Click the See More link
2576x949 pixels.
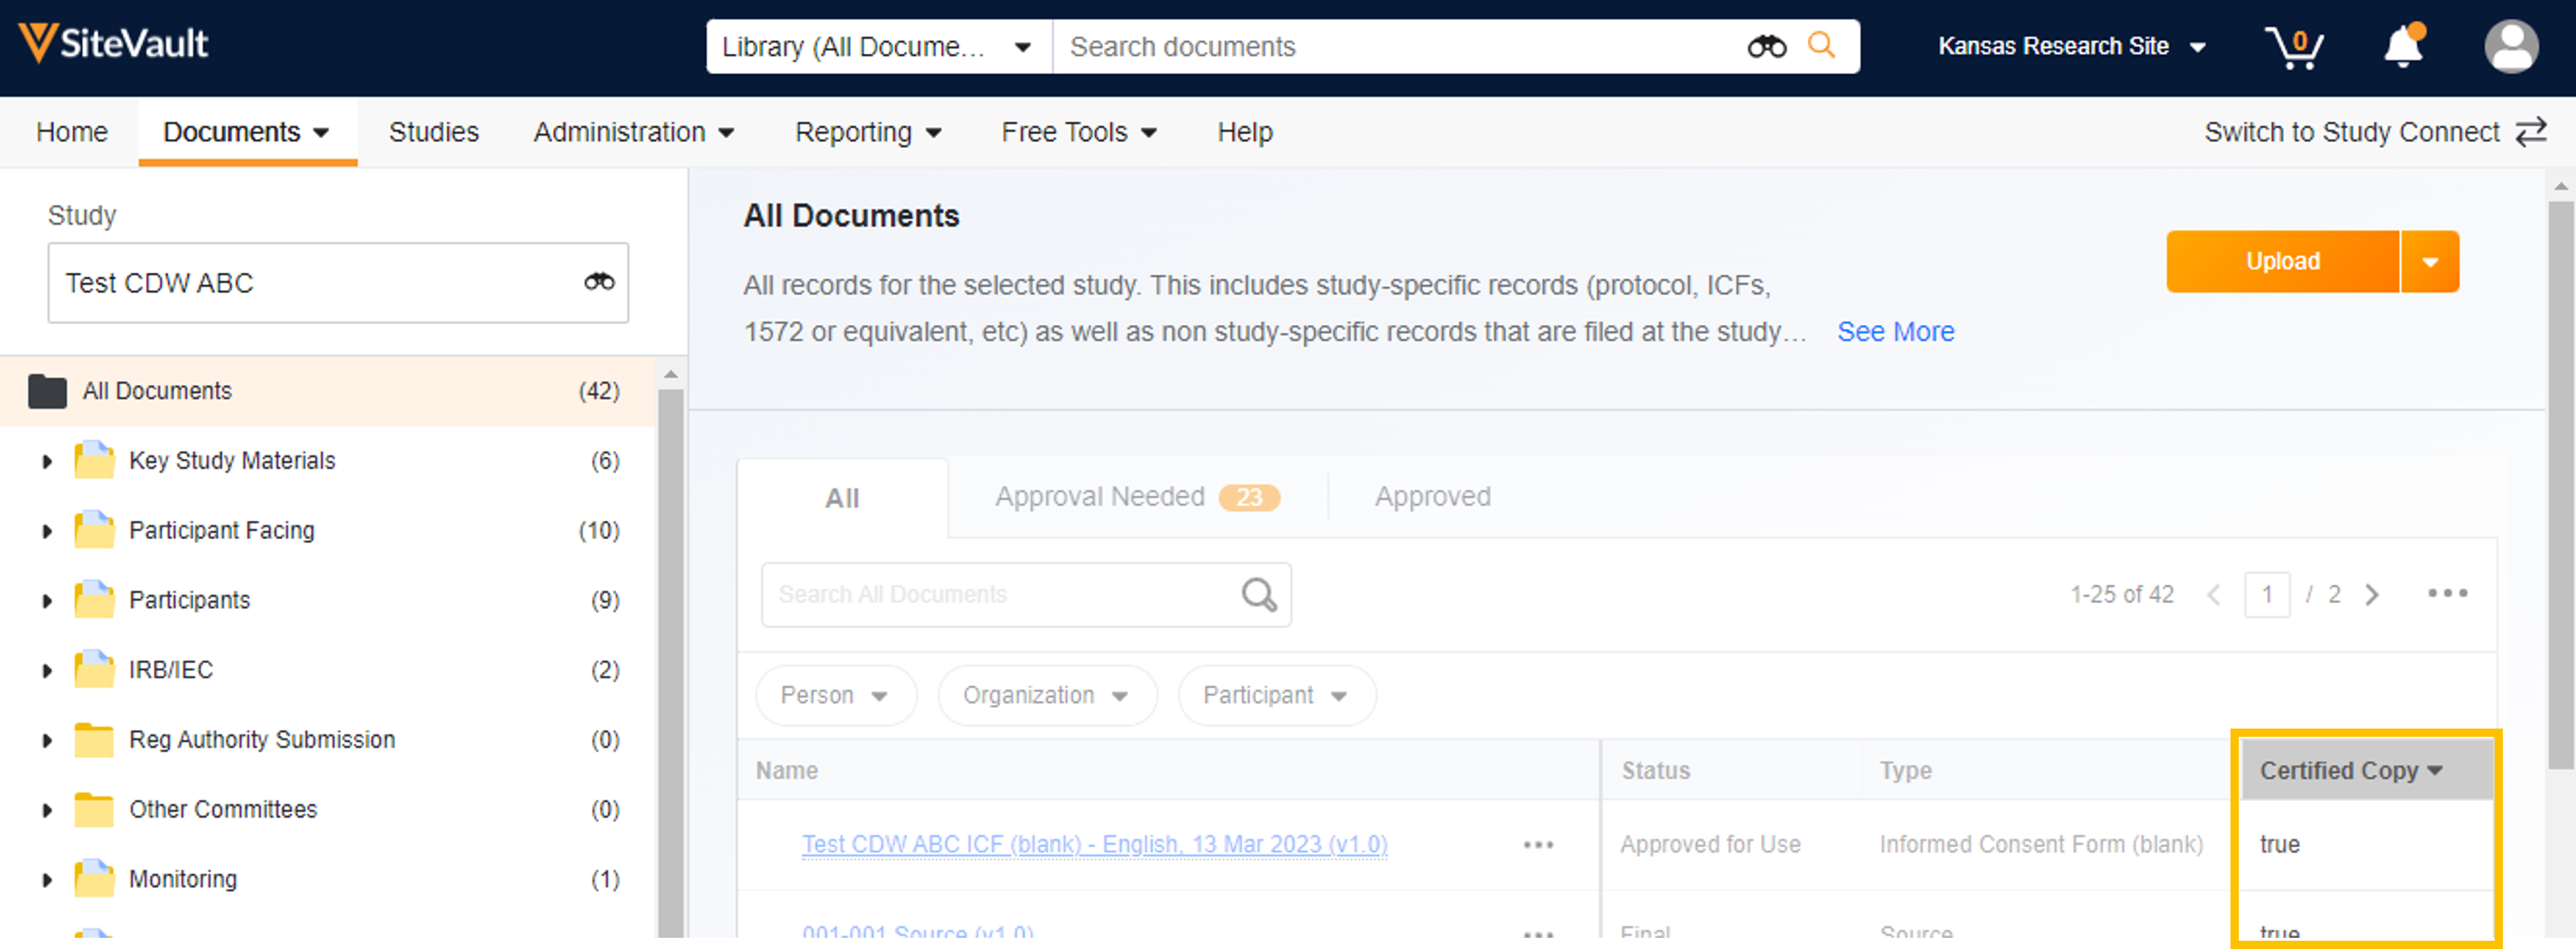tap(1895, 332)
